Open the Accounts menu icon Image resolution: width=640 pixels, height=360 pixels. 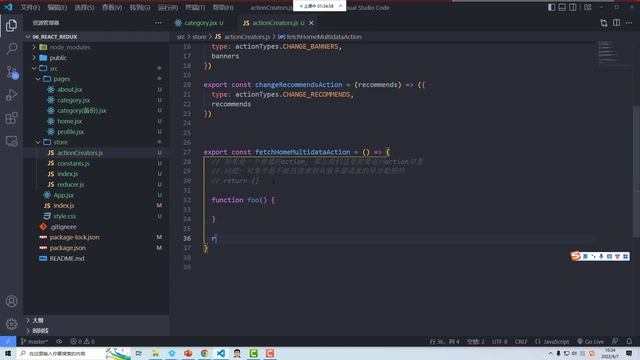(x=11, y=301)
